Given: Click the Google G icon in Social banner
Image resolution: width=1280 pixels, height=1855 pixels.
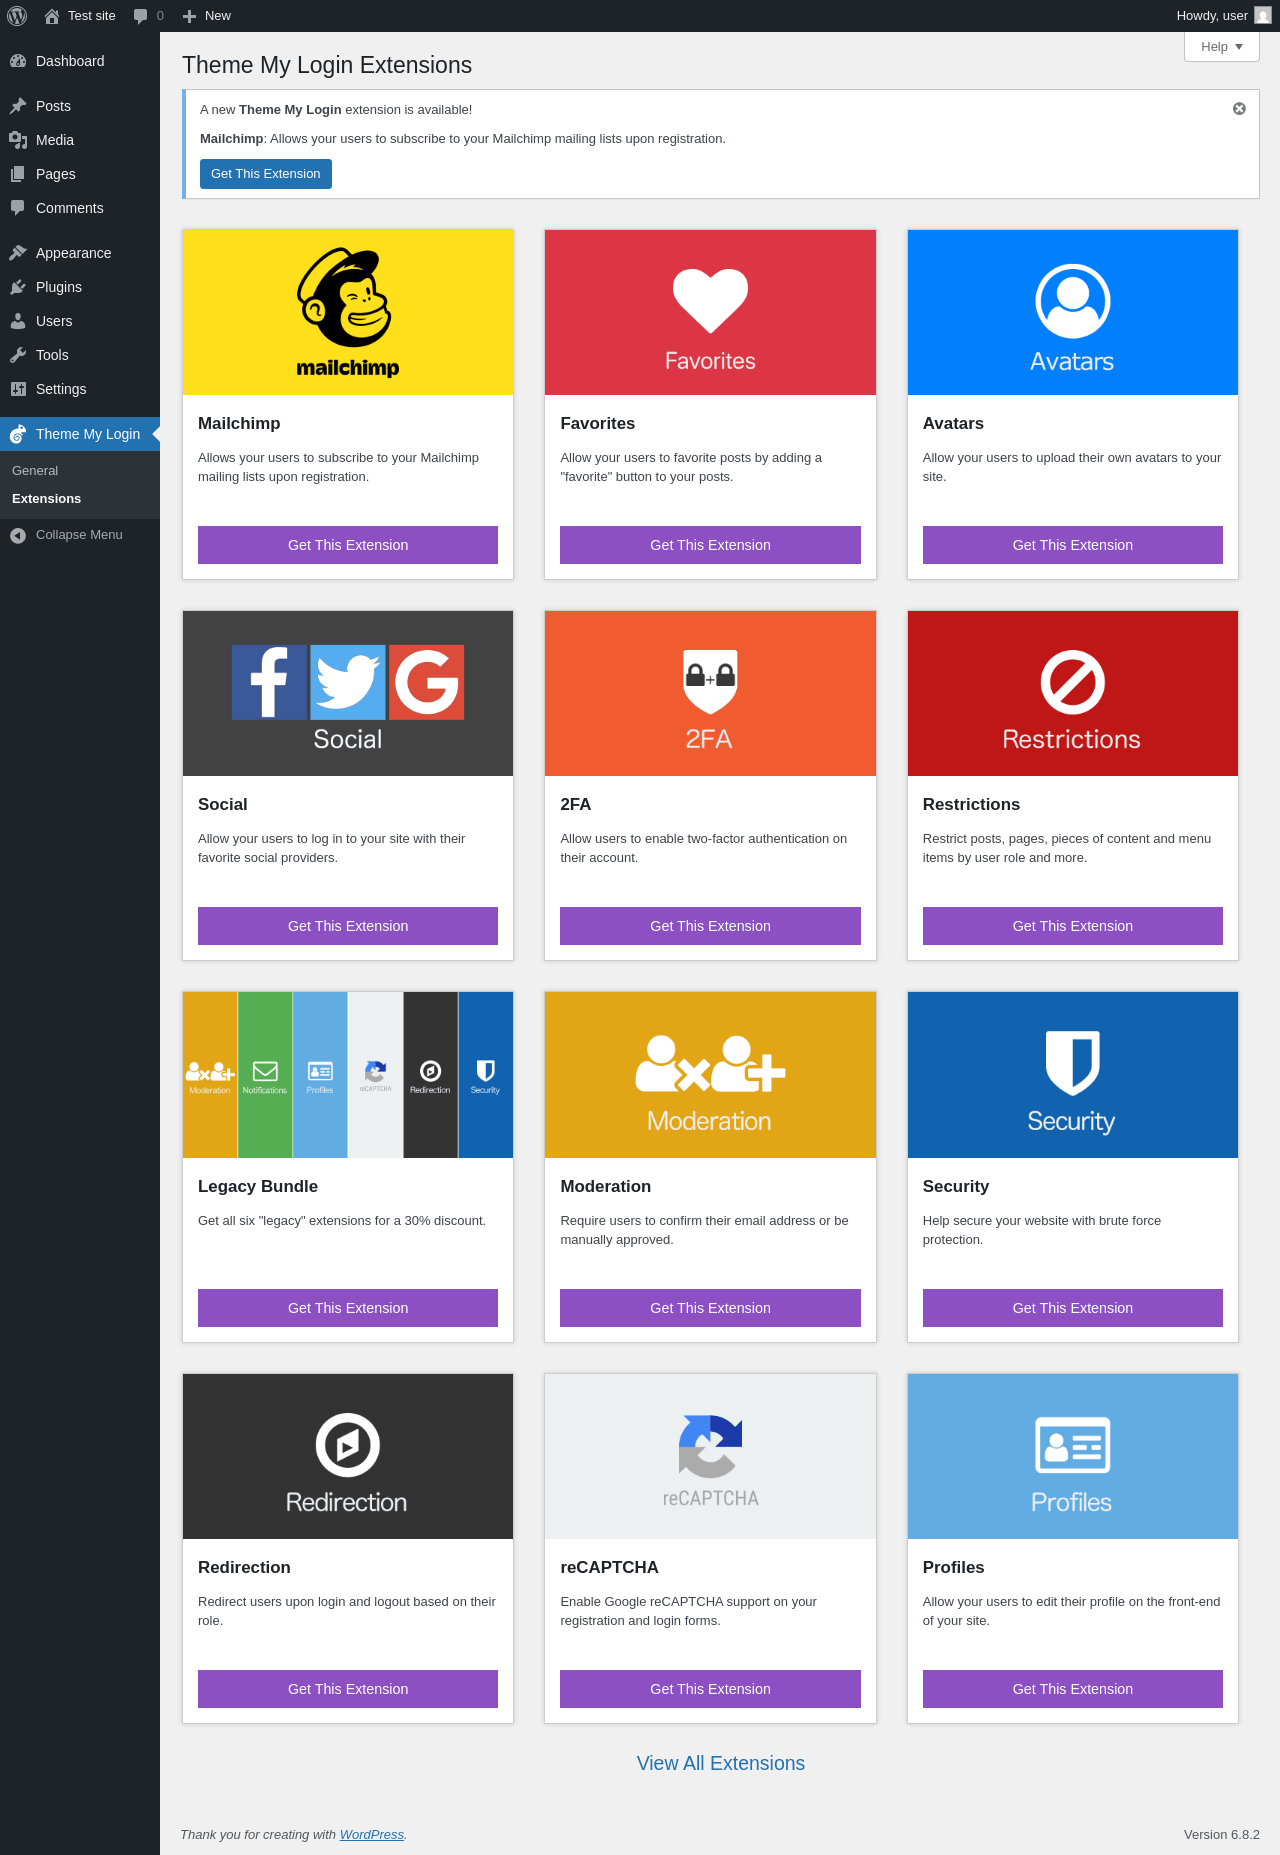Looking at the screenshot, I should tap(427, 682).
